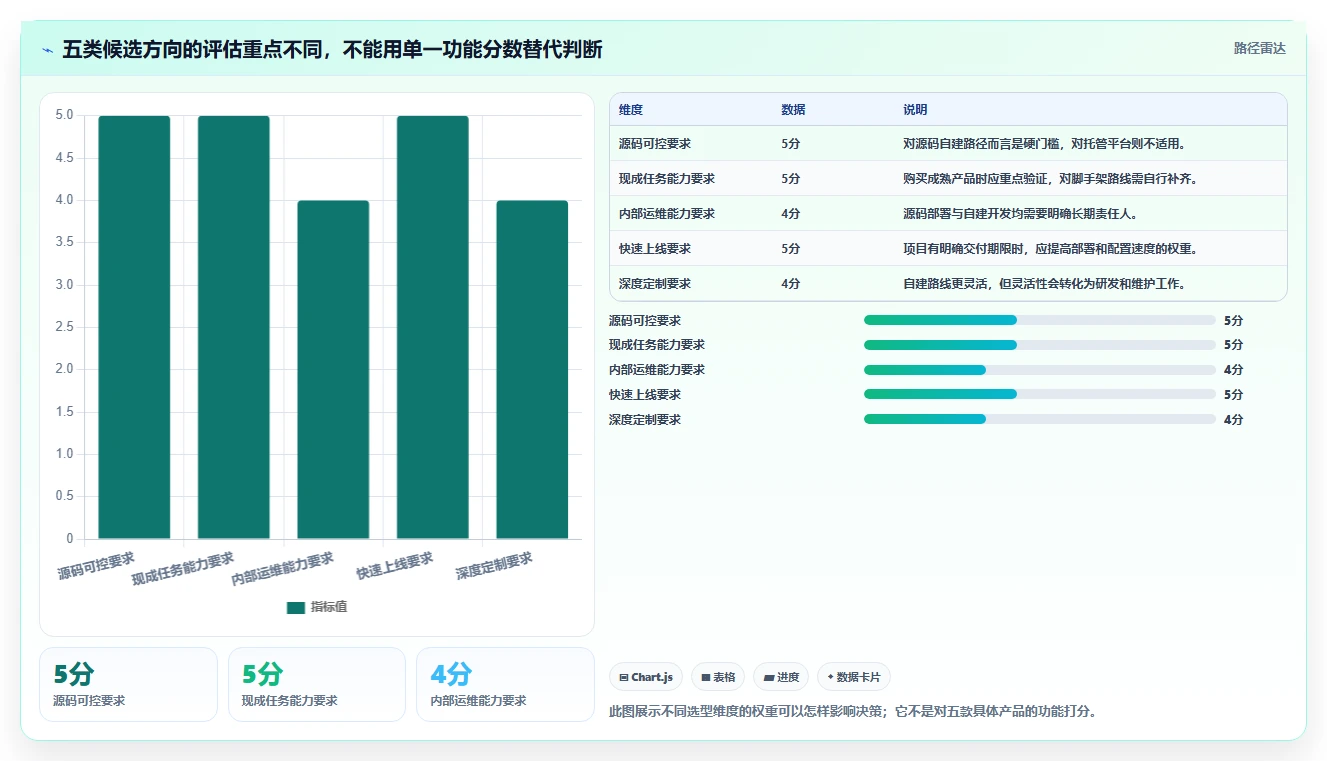Click the description starting 源码部署与自建开发
Screen dimensions: 1327x761
tap(1020, 213)
